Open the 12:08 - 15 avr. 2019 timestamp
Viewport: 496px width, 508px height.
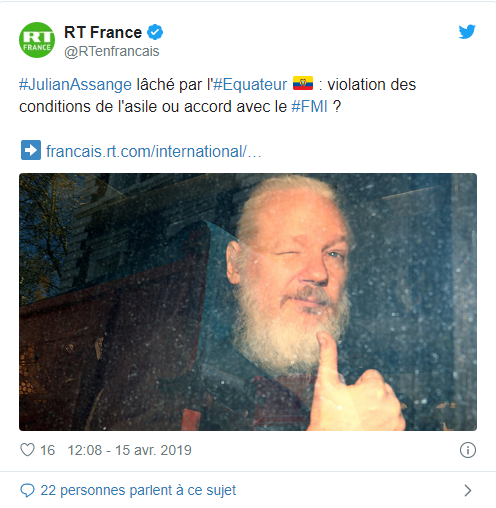pos(129,450)
